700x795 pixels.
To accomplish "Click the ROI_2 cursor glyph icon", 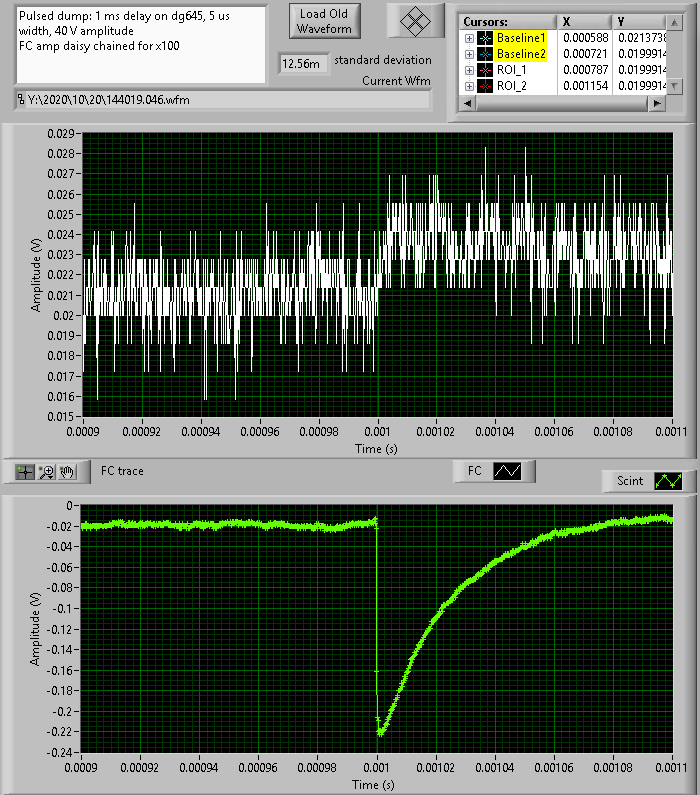I will click(x=484, y=86).
